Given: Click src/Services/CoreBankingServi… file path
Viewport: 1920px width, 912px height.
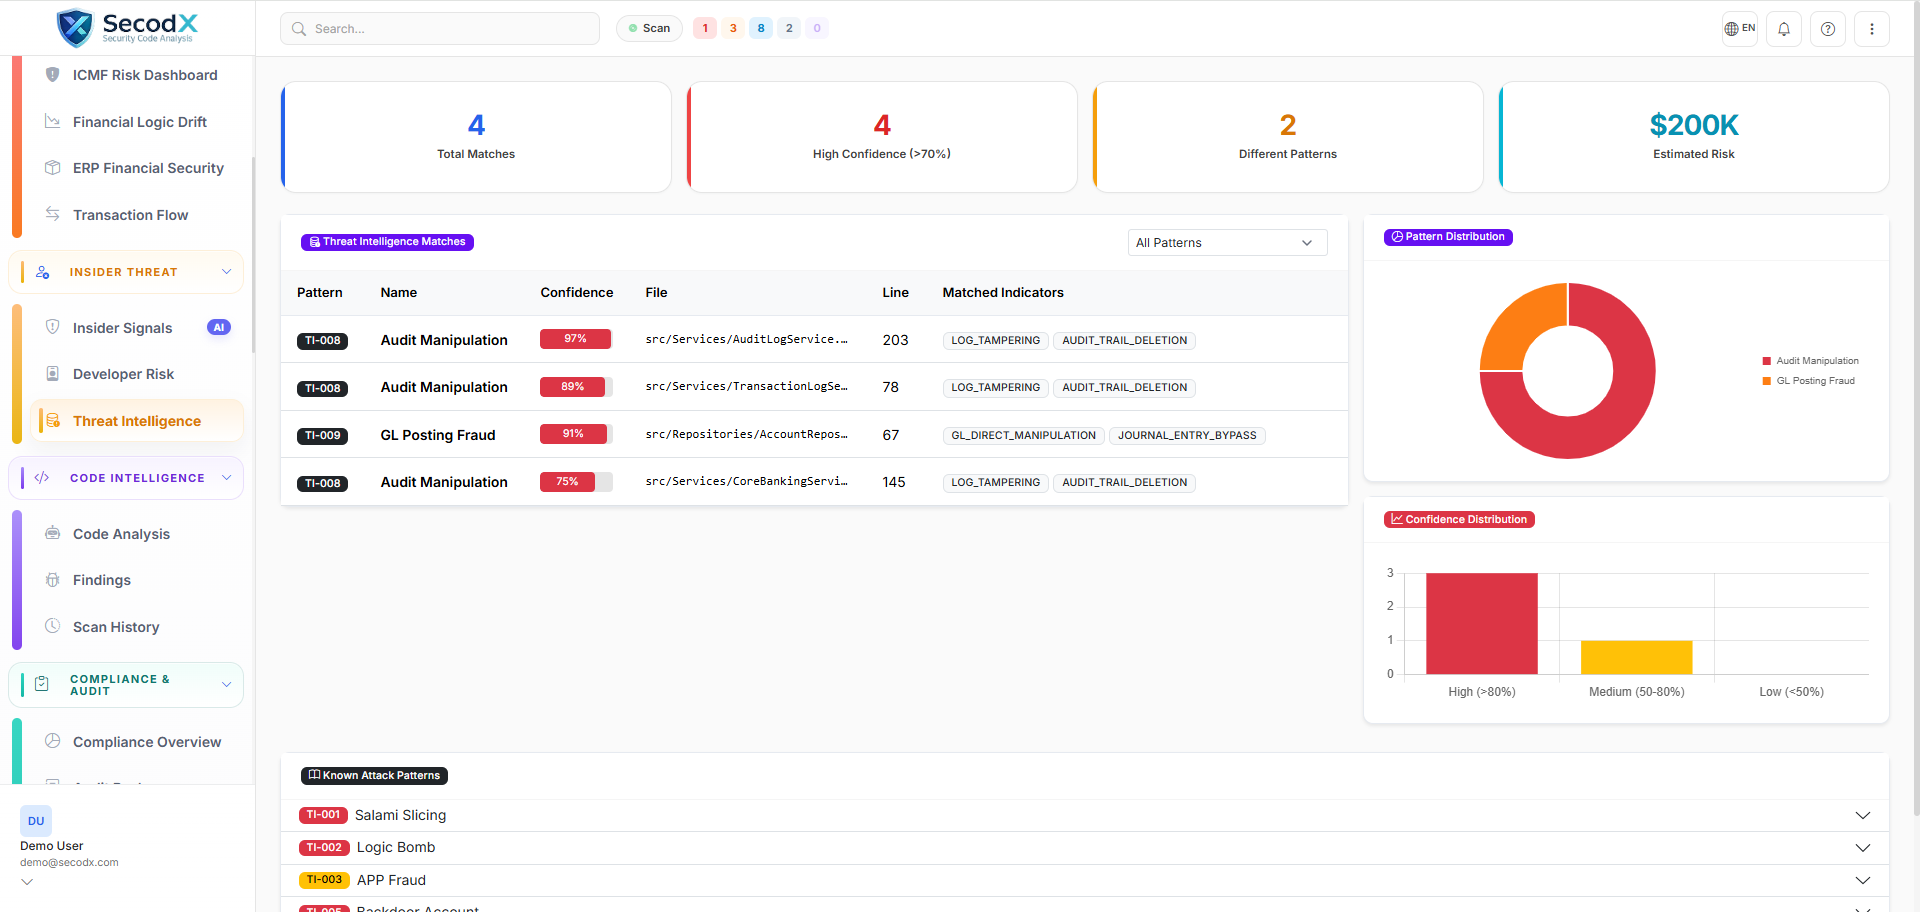Looking at the screenshot, I should (x=746, y=482).
